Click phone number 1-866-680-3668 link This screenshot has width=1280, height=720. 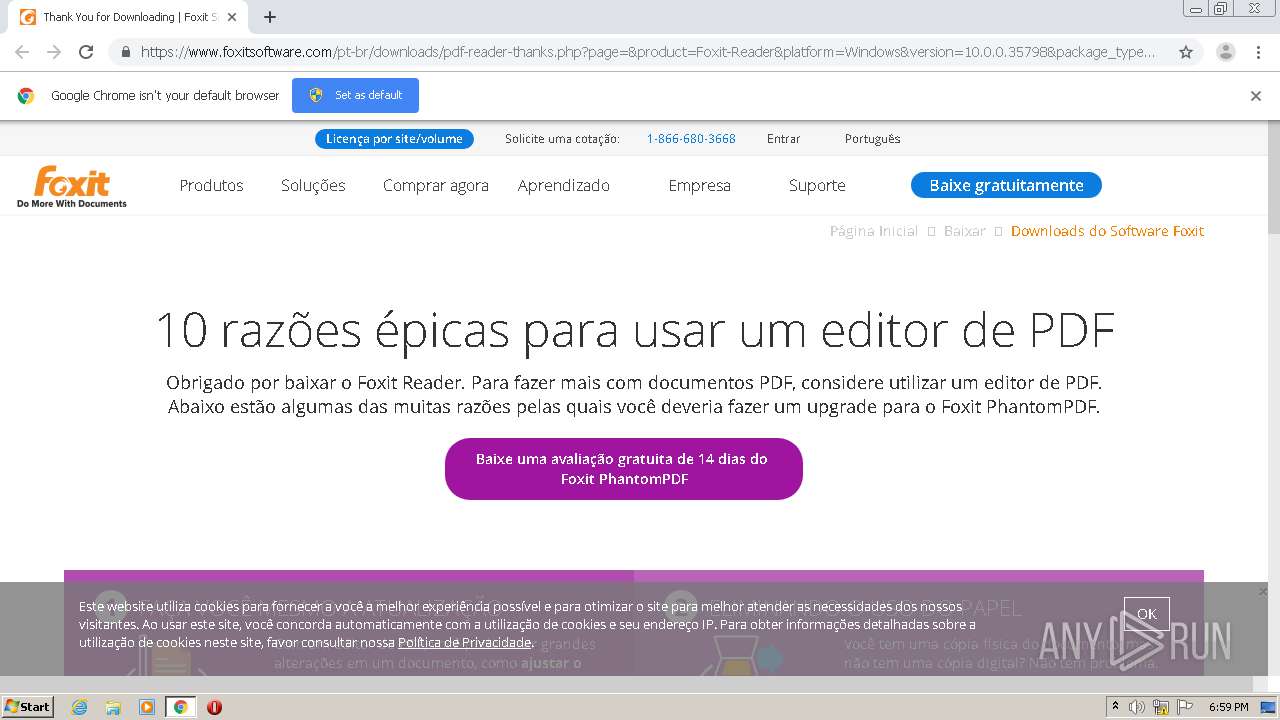691,139
